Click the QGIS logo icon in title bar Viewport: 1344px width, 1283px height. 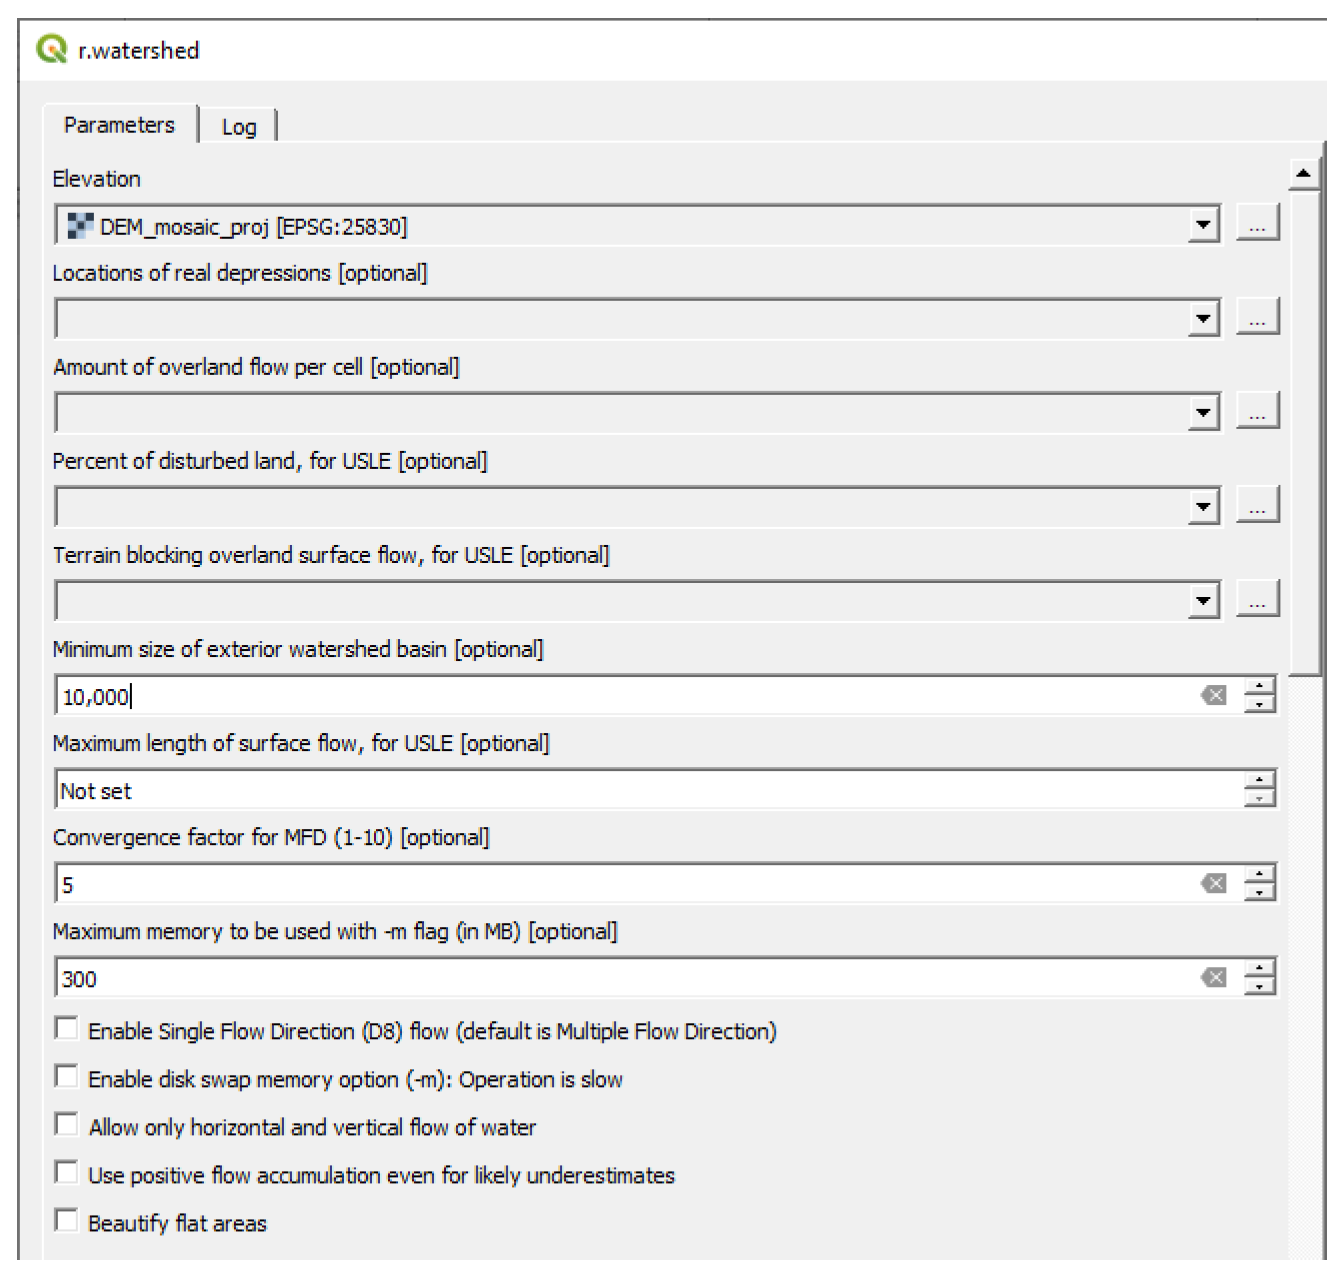51,50
